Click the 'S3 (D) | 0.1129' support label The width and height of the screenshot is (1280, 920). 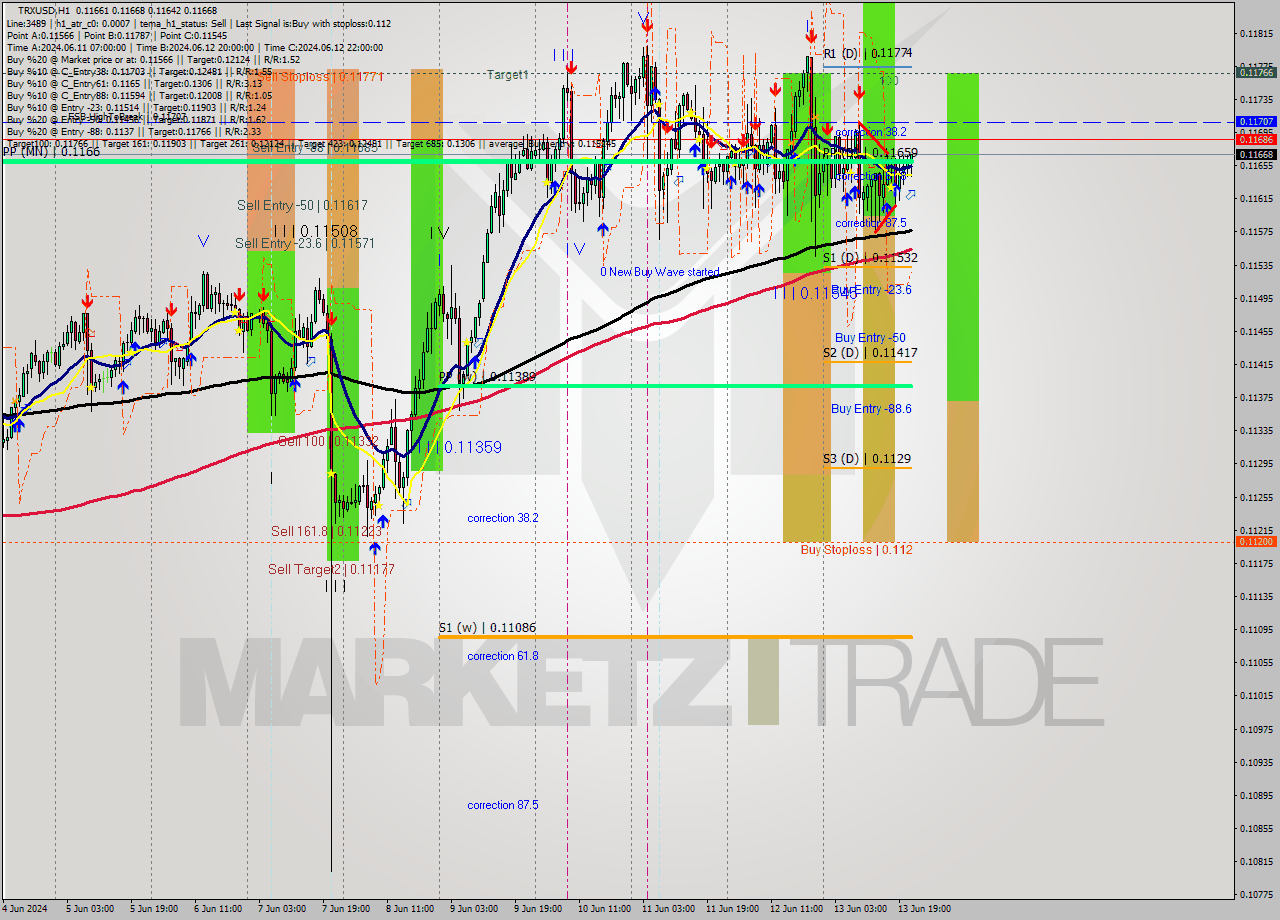(x=867, y=459)
